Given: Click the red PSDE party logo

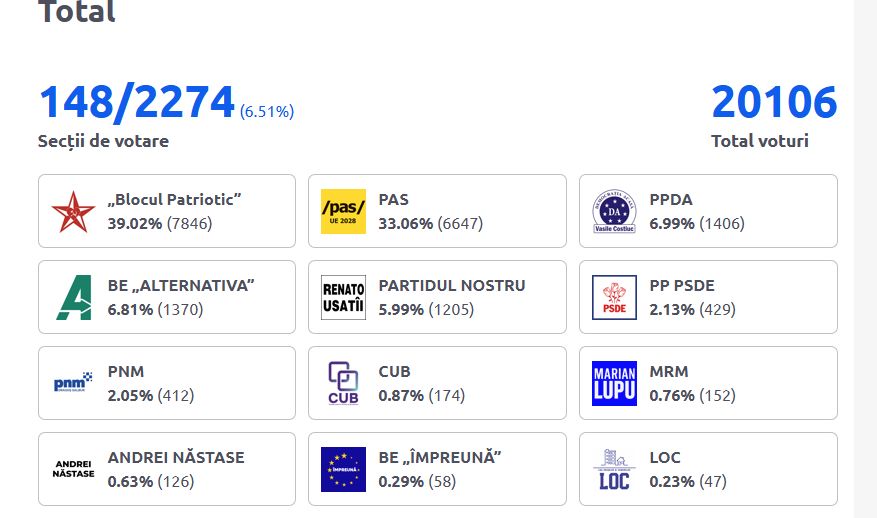Looking at the screenshot, I should (x=614, y=297).
